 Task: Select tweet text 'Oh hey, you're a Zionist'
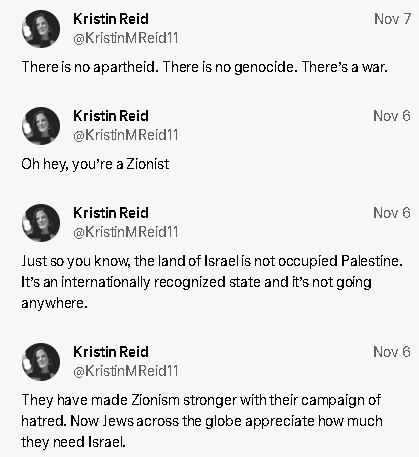tap(95, 164)
